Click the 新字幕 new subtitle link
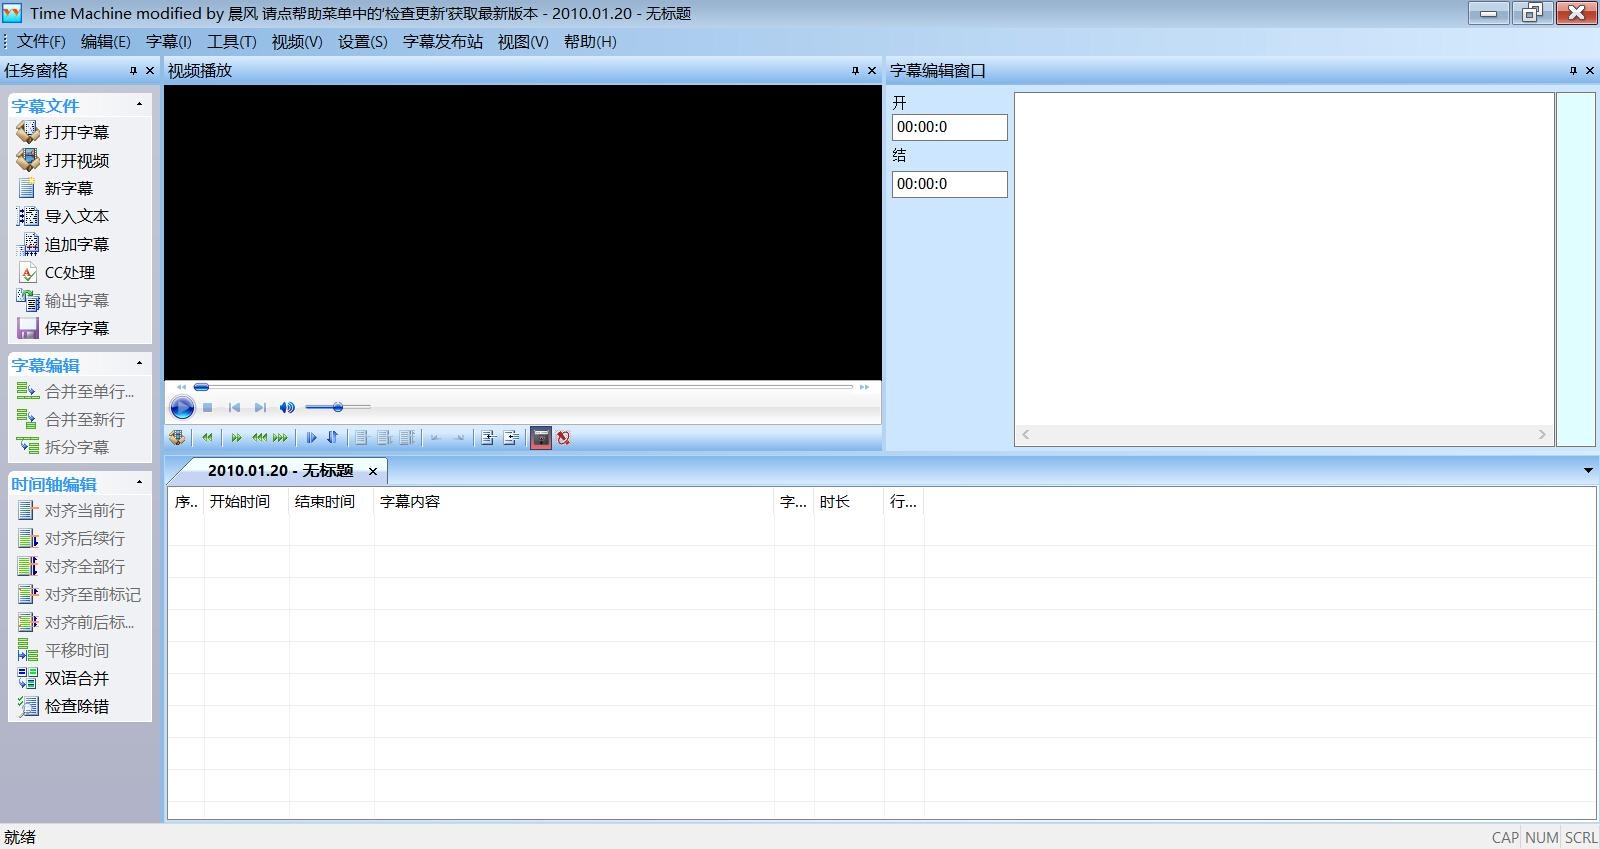 (x=68, y=188)
